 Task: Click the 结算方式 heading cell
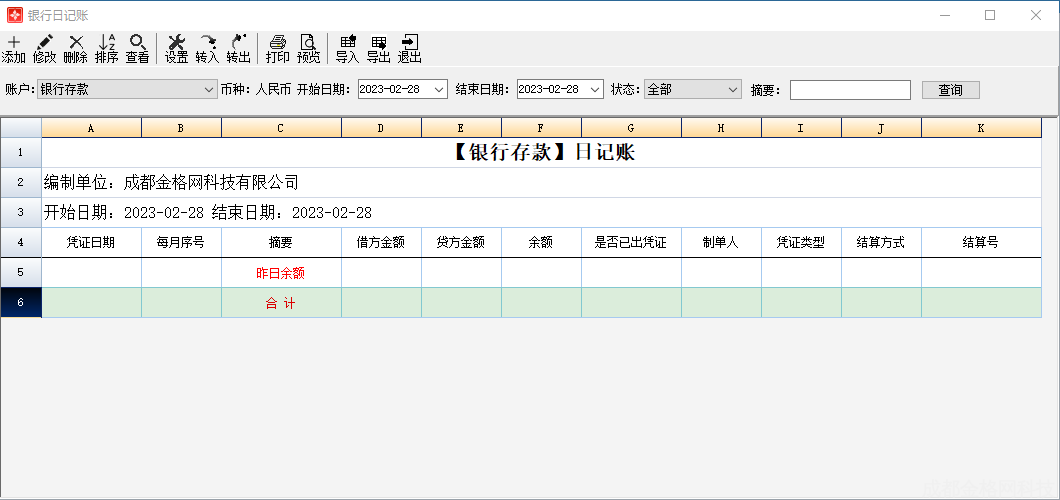coord(881,243)
